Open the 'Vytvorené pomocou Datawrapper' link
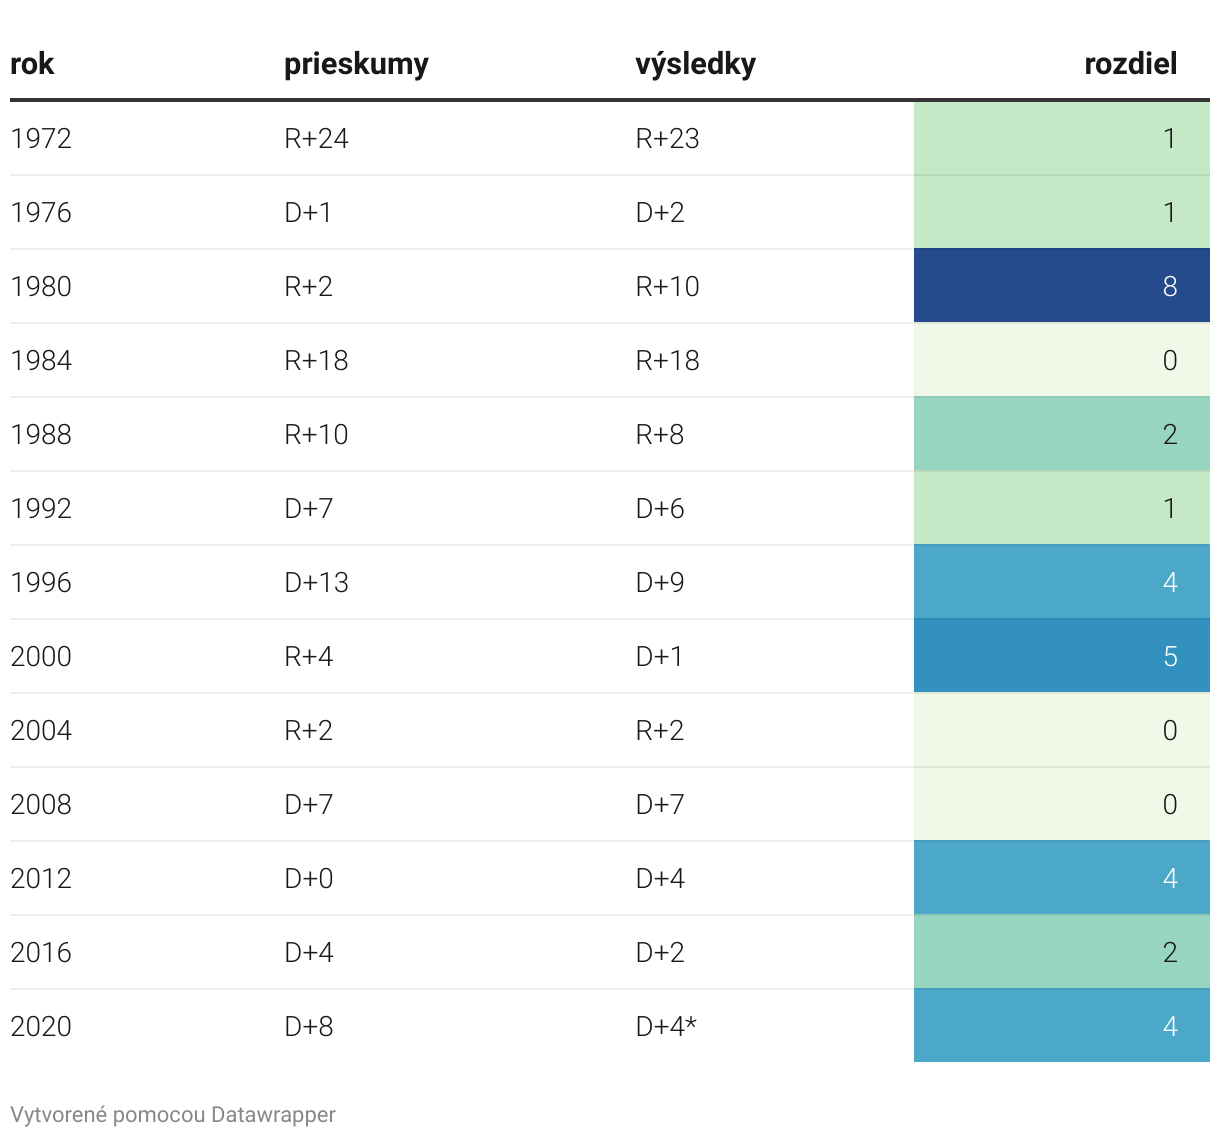 [173, 1114]
